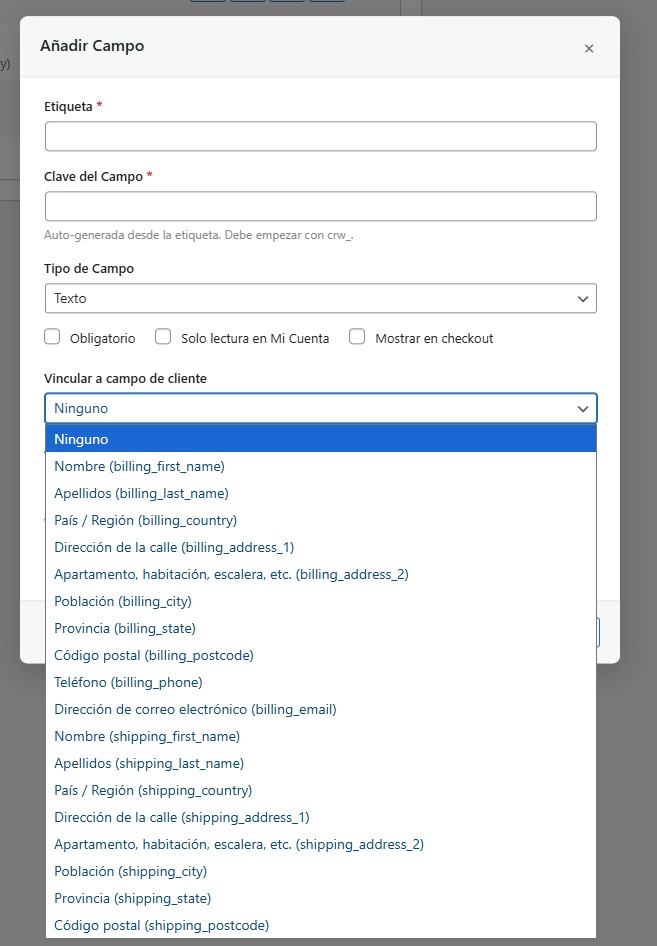Image resolution: width=657 pixels, height=946 pixels.
Task: Pick País / Región (billing_country)
Action: pyautogui.click(x=145, y=520)
